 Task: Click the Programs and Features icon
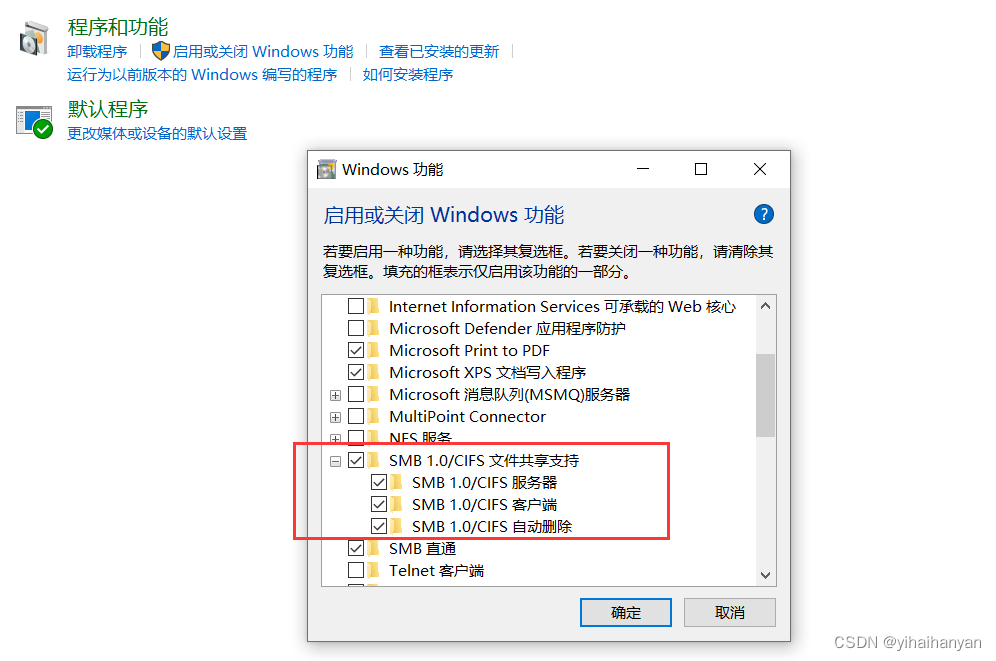34,39
